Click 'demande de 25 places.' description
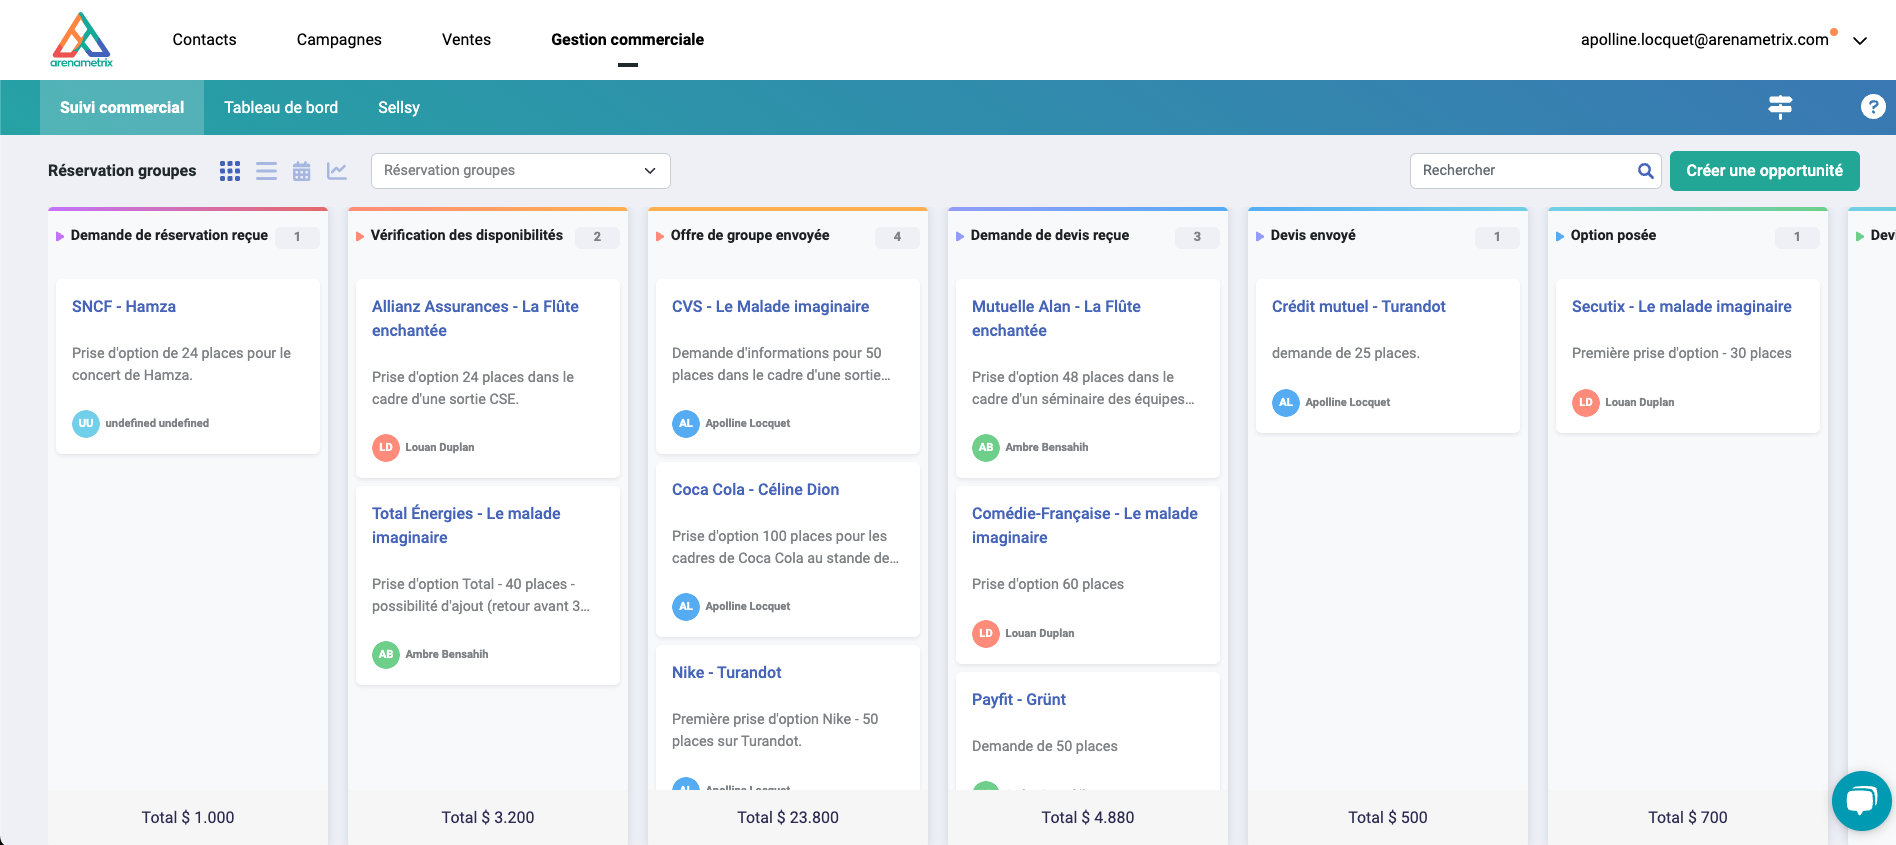 tap(1345, 353)
